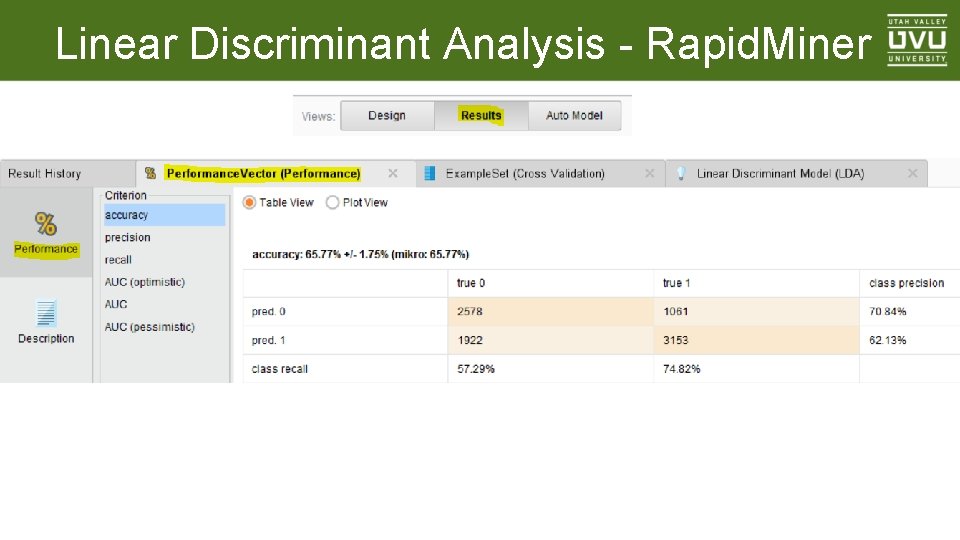960x540 pixels.
Task: Click the 70.84% class precision cell
Action: coord(909,312)
